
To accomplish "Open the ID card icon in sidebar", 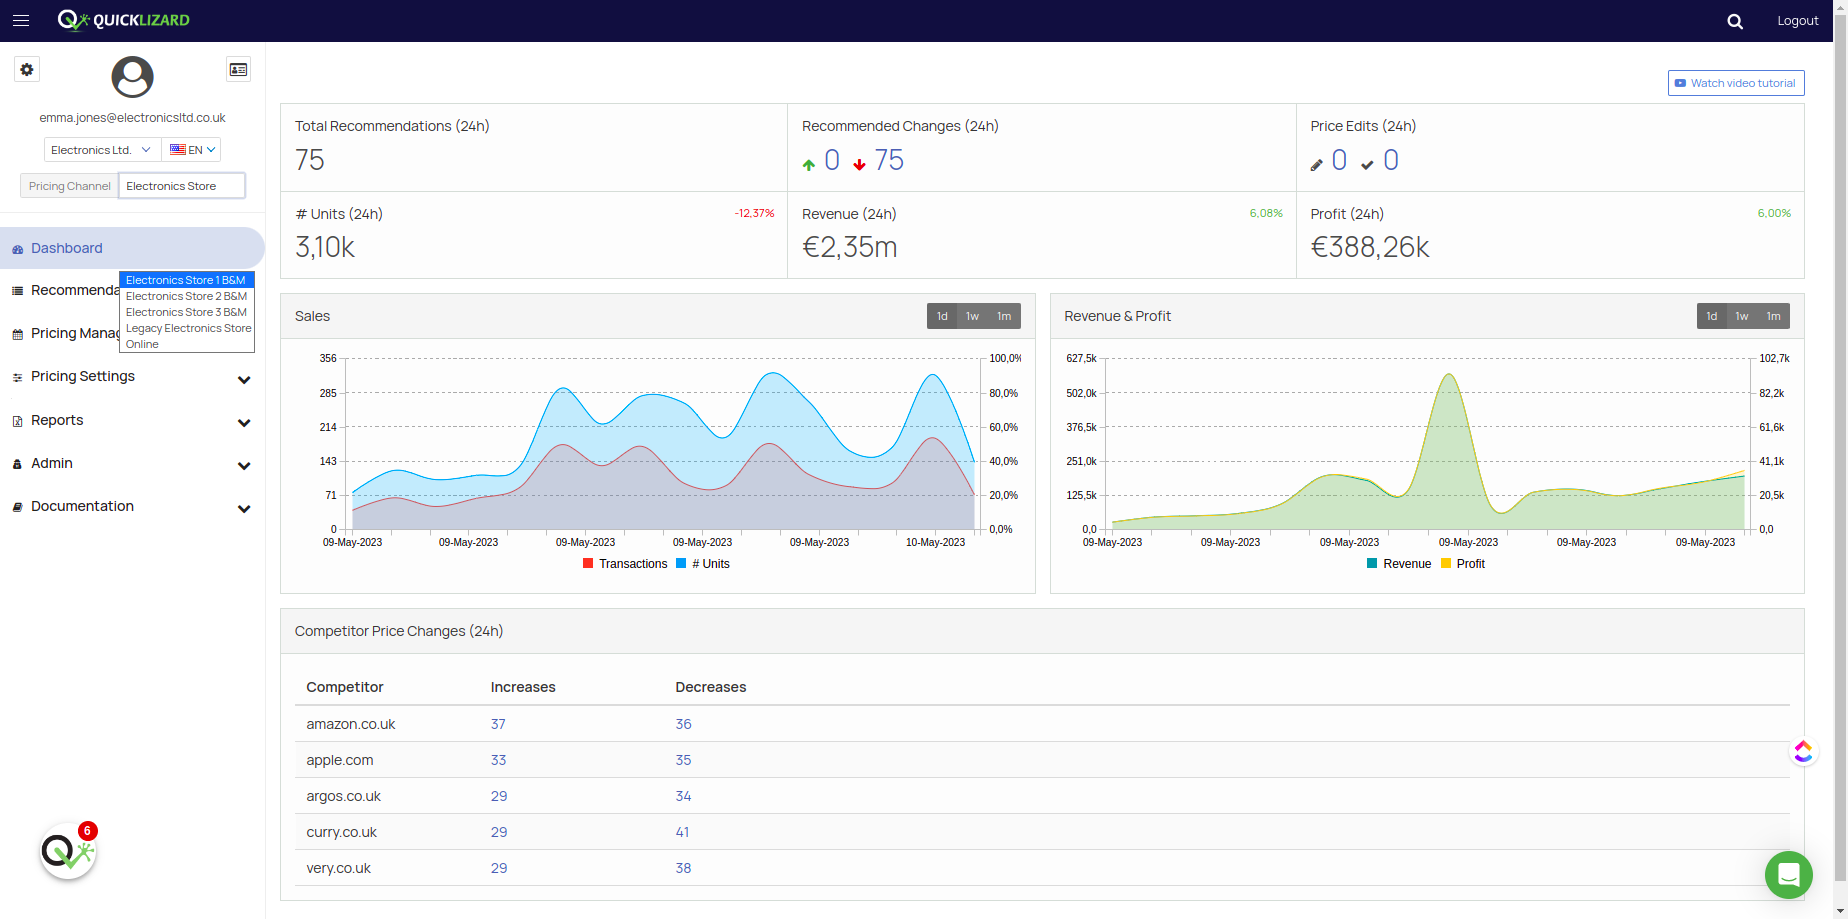I will 238,69.
